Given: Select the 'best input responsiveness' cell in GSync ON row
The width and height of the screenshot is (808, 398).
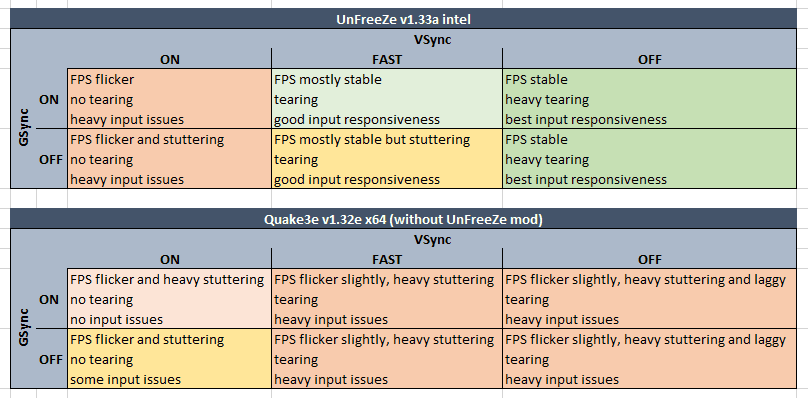Looking at the screenshot, I should [650, 99].
